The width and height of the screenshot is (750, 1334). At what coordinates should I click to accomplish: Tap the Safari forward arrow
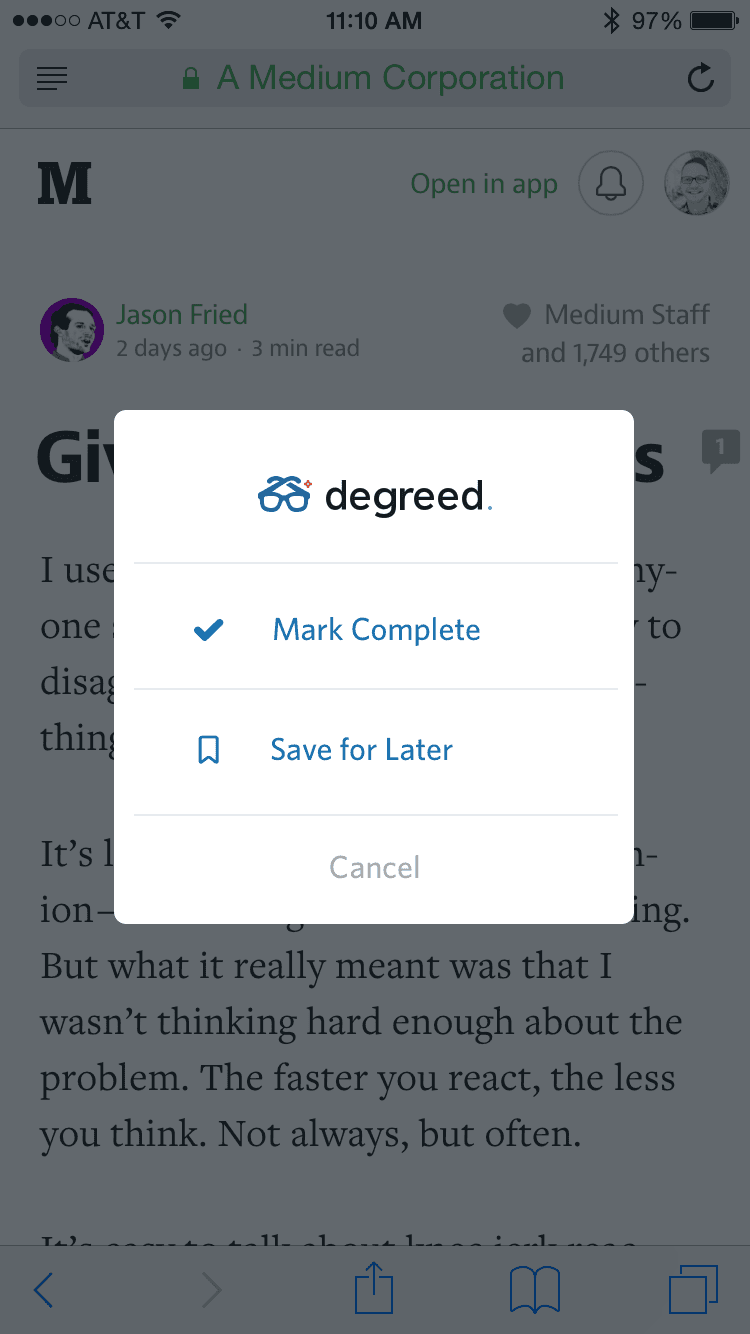tap(211, 1291)
